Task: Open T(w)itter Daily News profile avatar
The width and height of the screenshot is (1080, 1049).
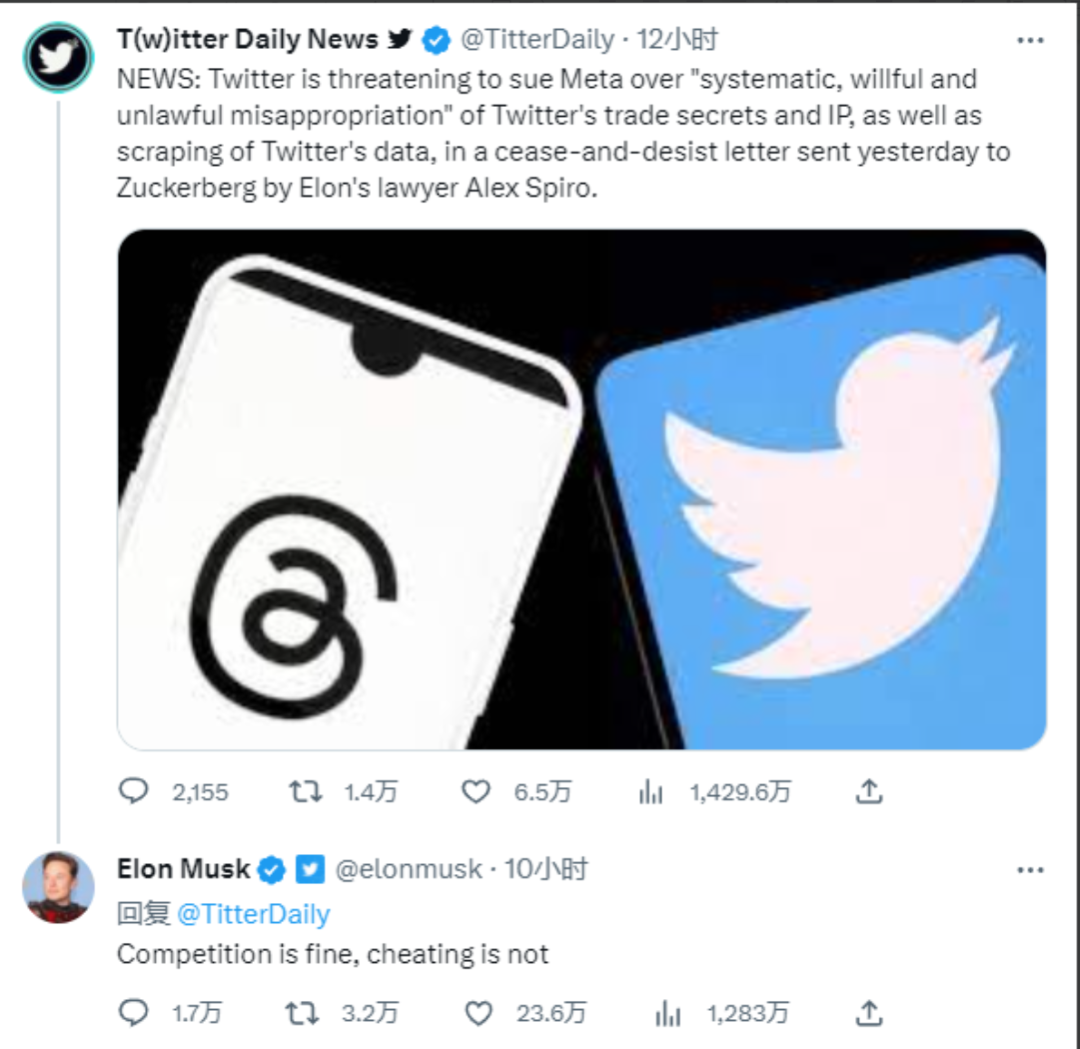Action: (59, 58)
